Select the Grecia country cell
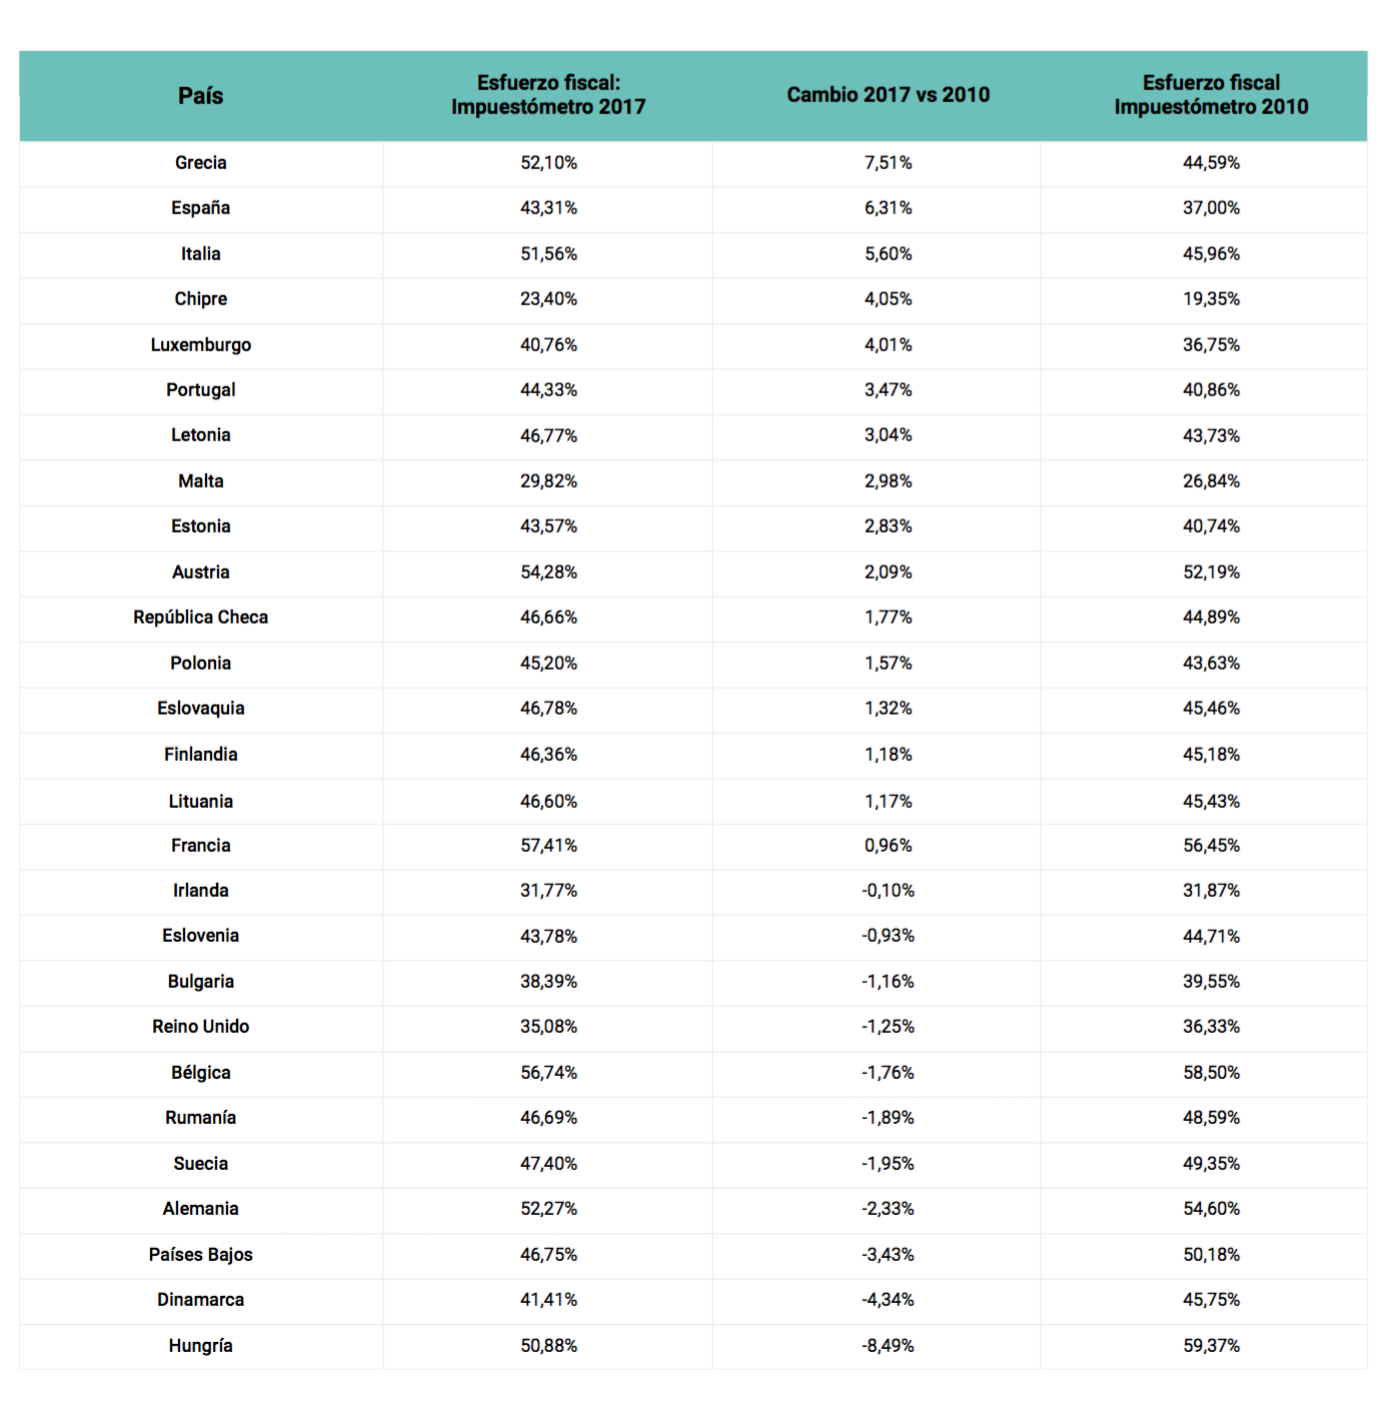 200,163
